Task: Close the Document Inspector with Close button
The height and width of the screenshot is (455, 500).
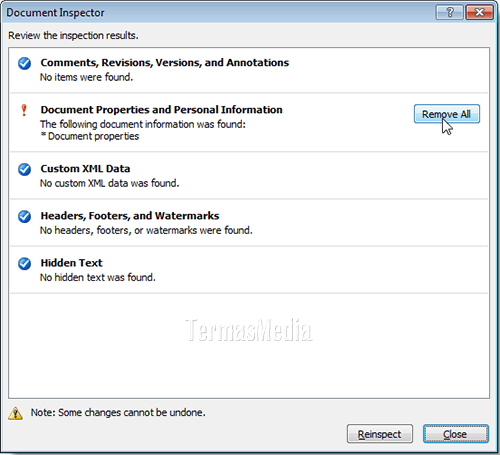Action: click(456, 434)
